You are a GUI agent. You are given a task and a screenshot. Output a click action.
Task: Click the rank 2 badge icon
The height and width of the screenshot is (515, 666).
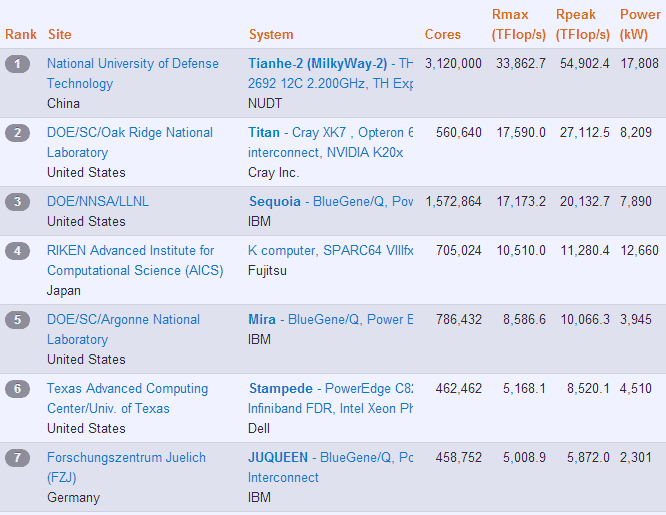(18, 133)
